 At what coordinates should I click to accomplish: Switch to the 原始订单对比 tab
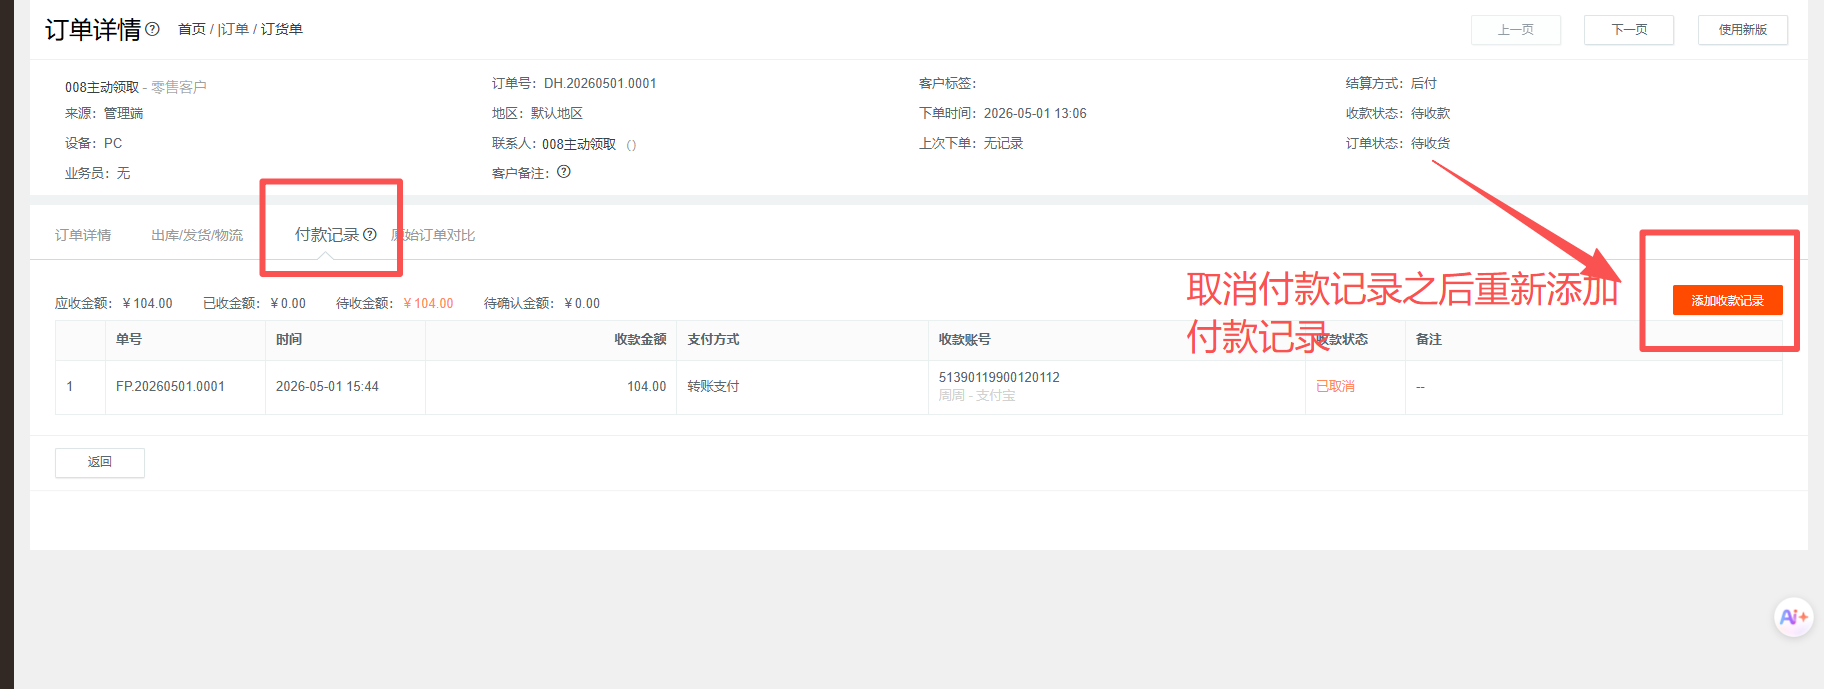point(433,235)
